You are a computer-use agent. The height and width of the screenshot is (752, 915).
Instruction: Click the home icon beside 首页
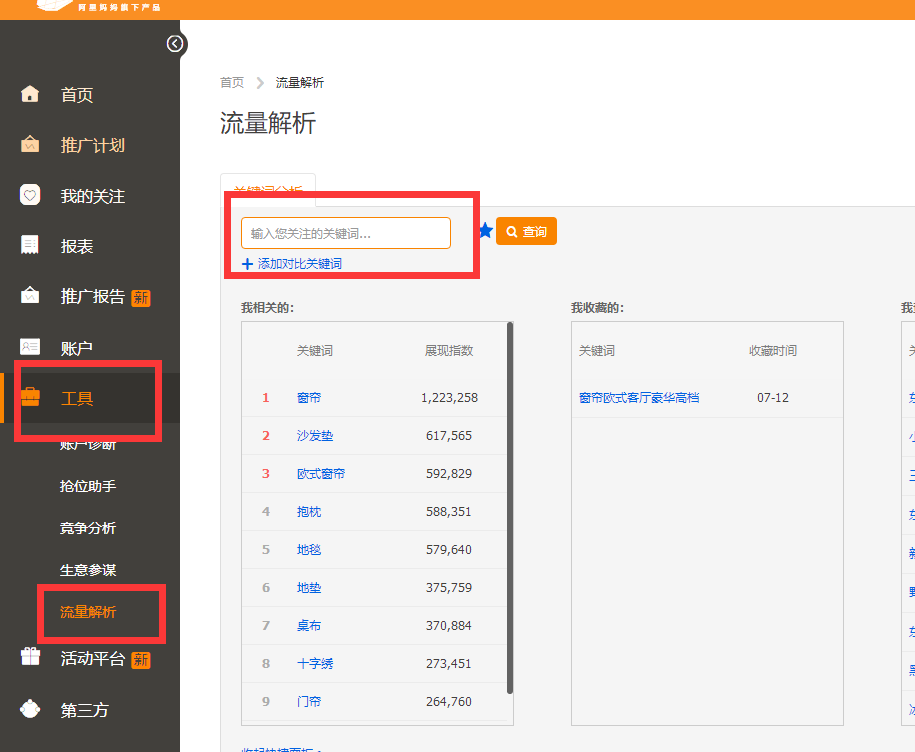30,95
